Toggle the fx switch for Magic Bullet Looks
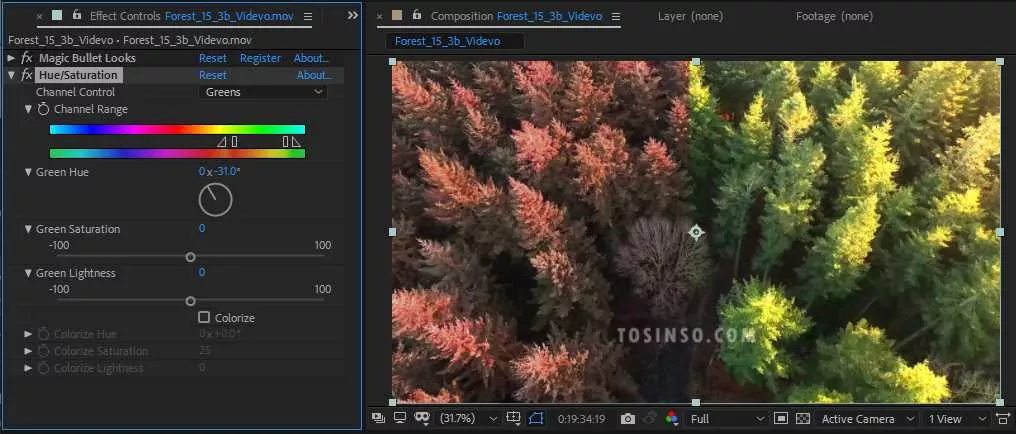Screen dimensions: 1016x434 click(x=27, y=58)
